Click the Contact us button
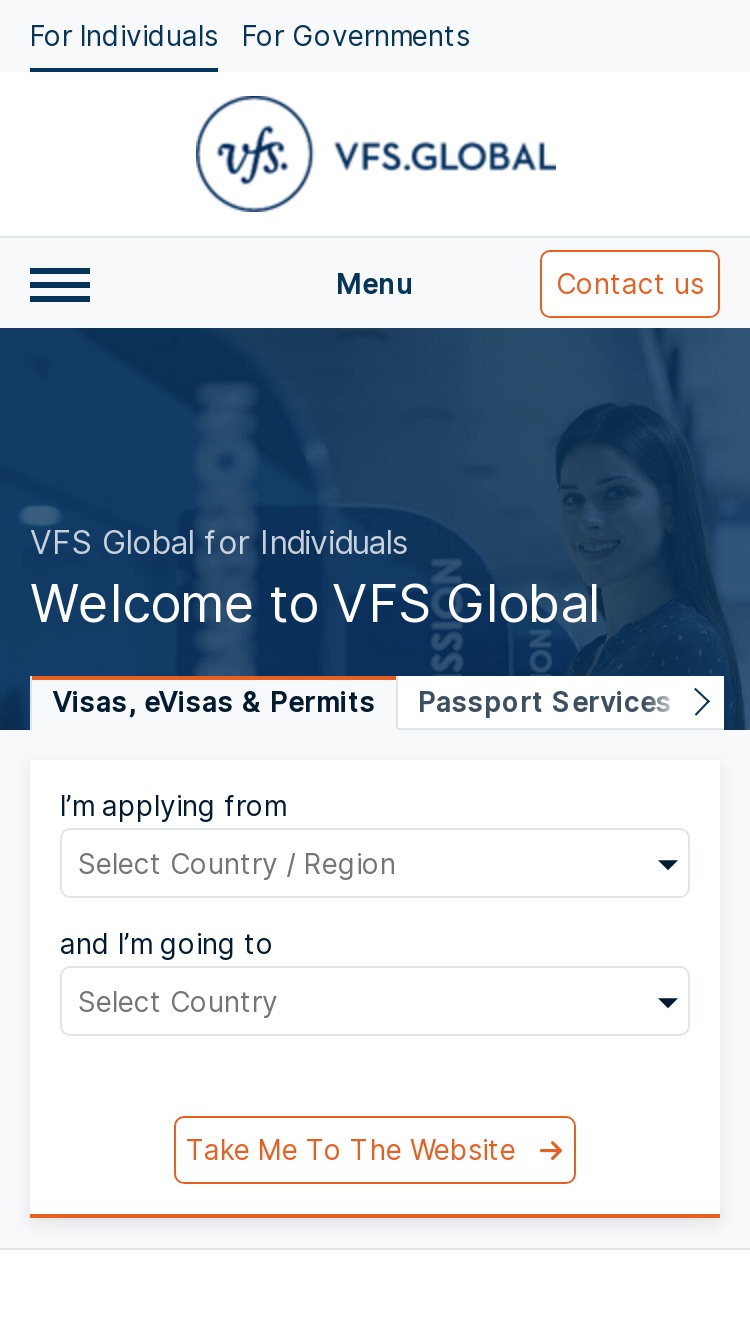The image size is (750, 1334). (630, 284)
